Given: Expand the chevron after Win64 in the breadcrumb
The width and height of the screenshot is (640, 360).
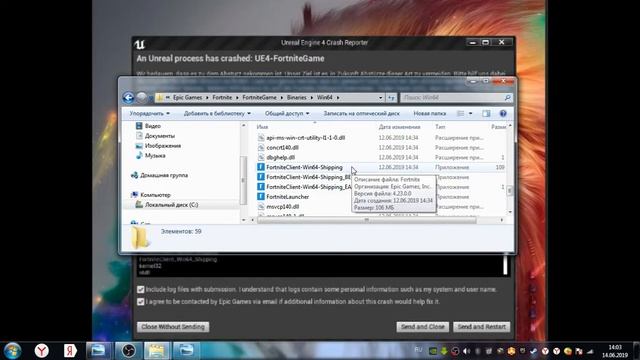Looking at the screenshot, I should pos(338,98).
